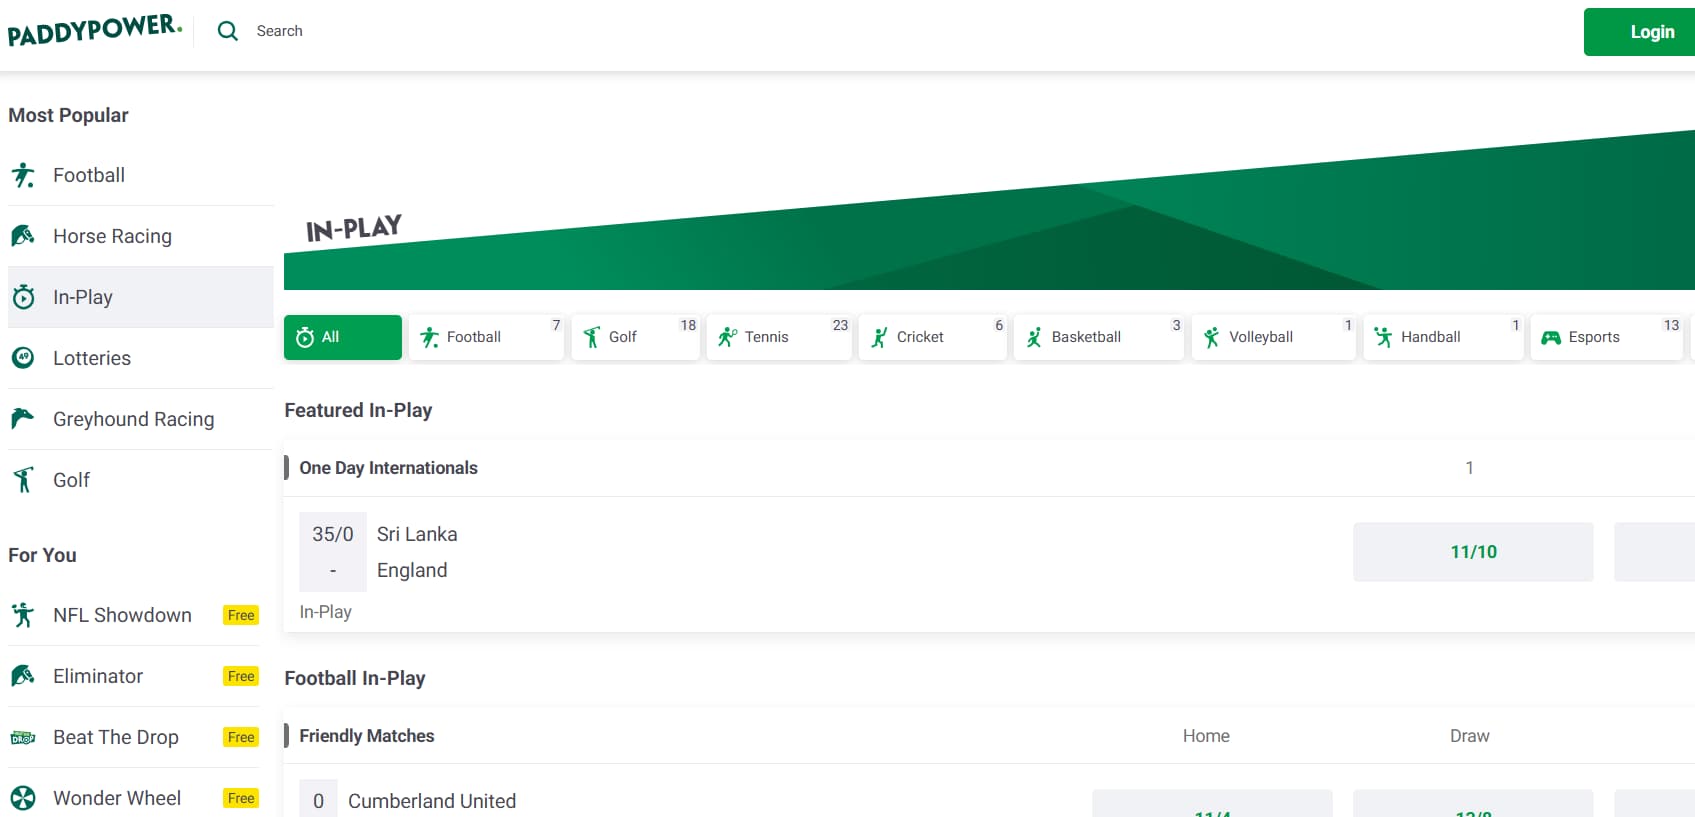Viewport: 1695px width, 817px height.
Task: Open Lotteries from the sidebar
Action: coord(141,358)
